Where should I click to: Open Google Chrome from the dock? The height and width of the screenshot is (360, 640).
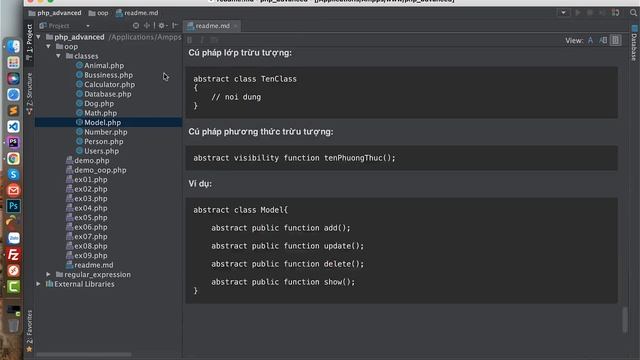pos(13,158)
